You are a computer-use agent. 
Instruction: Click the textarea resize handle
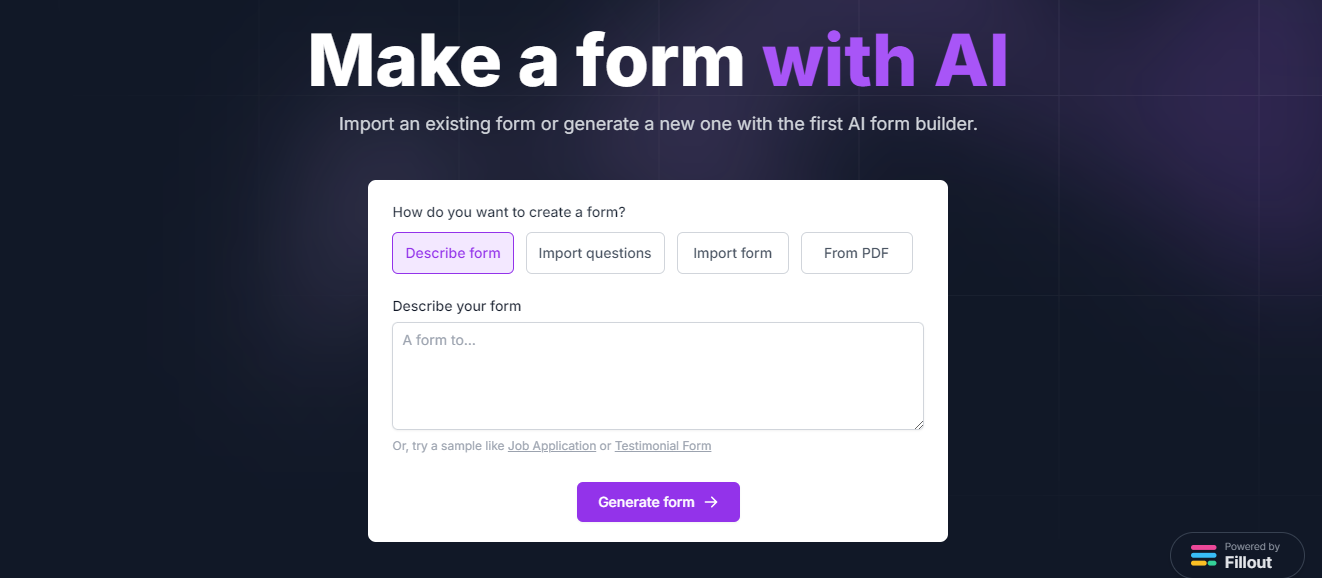point(918,424)
